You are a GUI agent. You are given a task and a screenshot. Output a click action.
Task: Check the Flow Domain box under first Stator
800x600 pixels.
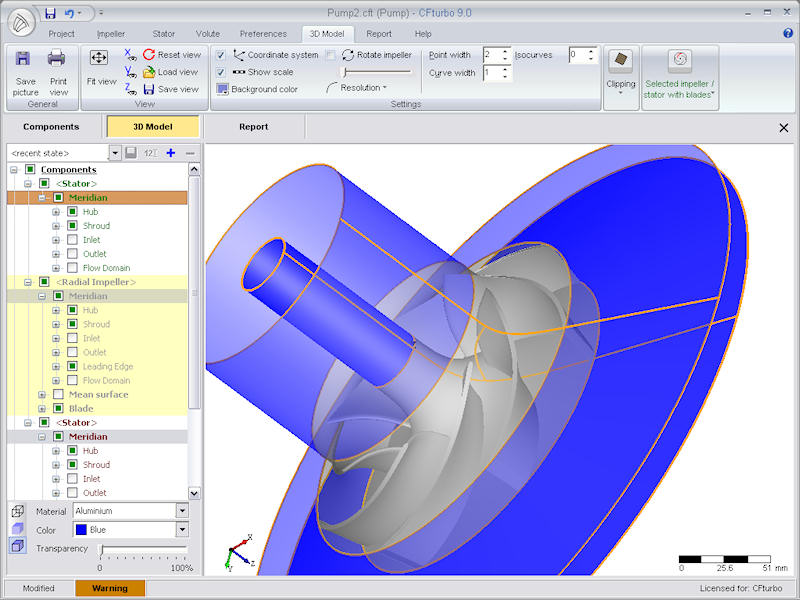[72, 268]
